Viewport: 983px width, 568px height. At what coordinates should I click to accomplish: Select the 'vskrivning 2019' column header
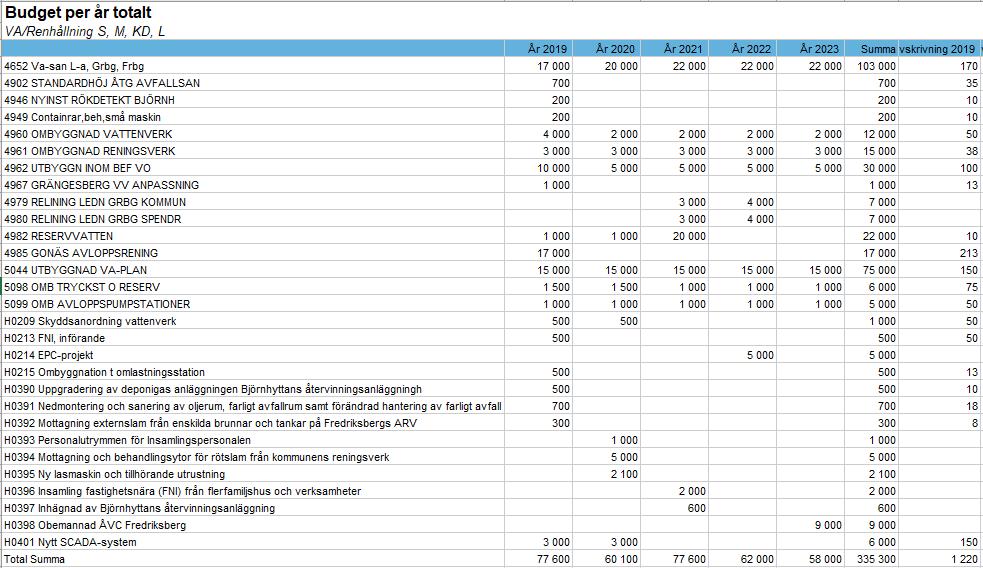point(937,49)
